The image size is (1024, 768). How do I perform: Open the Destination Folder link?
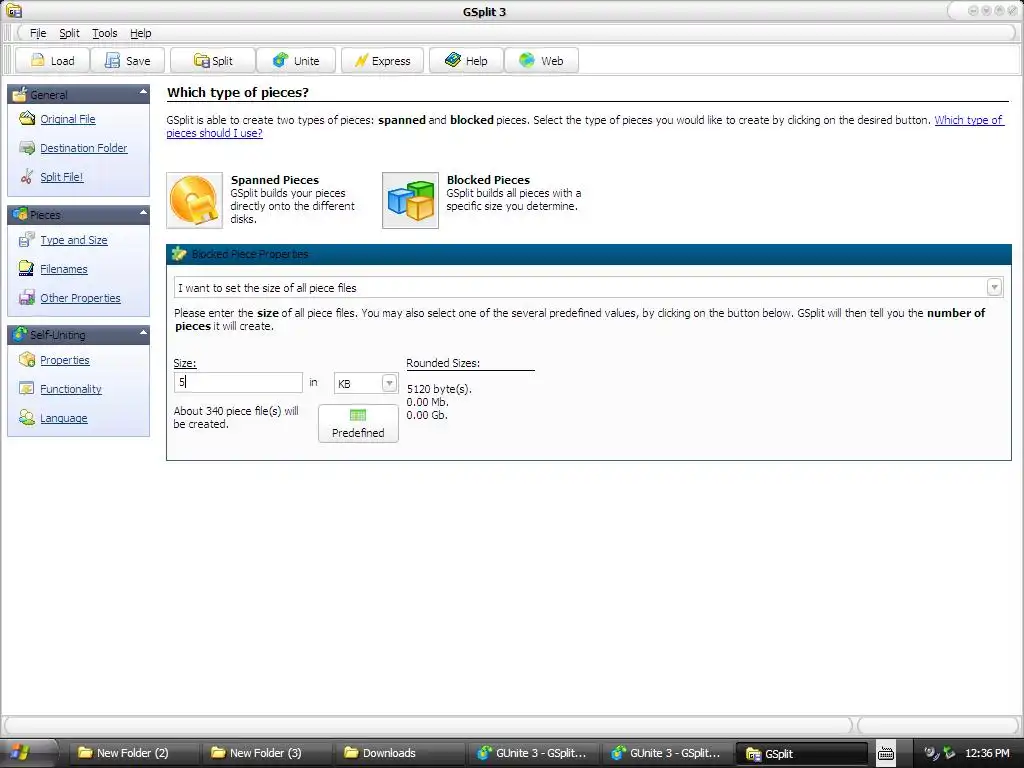84,148
